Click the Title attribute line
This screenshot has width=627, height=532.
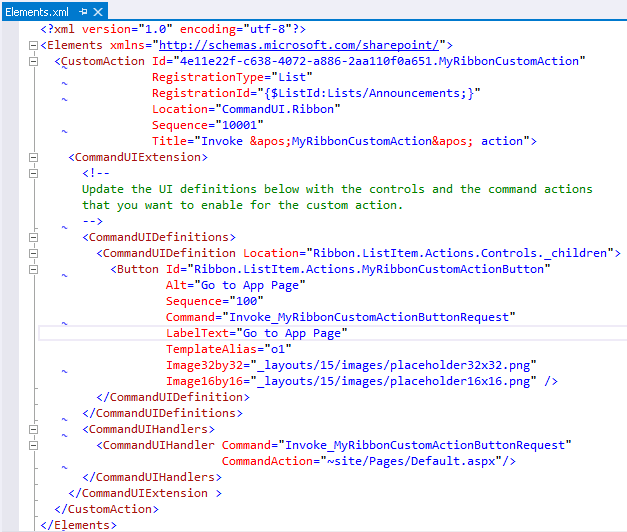point(344,141)
